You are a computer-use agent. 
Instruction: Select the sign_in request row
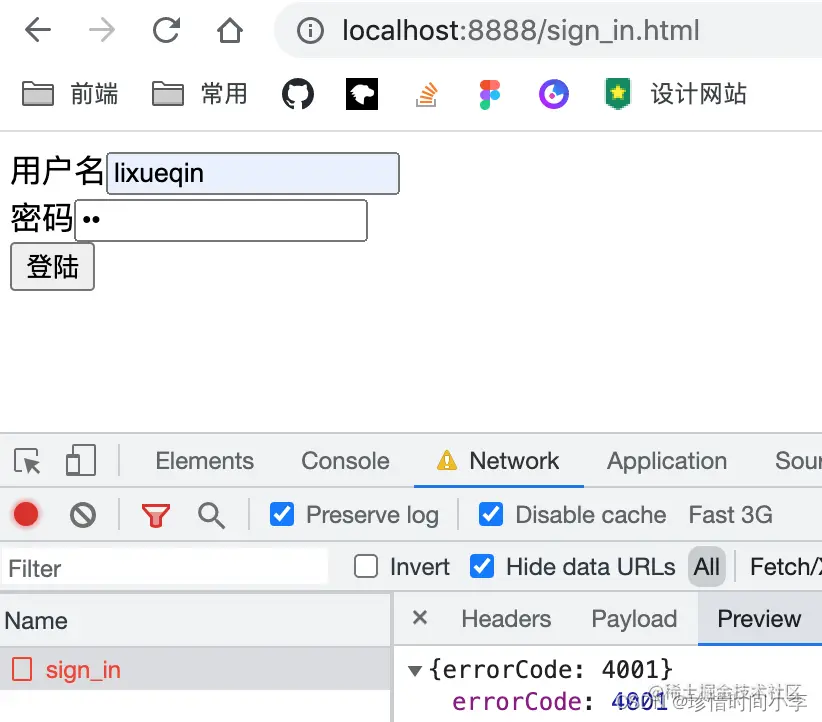coord(195,669)
